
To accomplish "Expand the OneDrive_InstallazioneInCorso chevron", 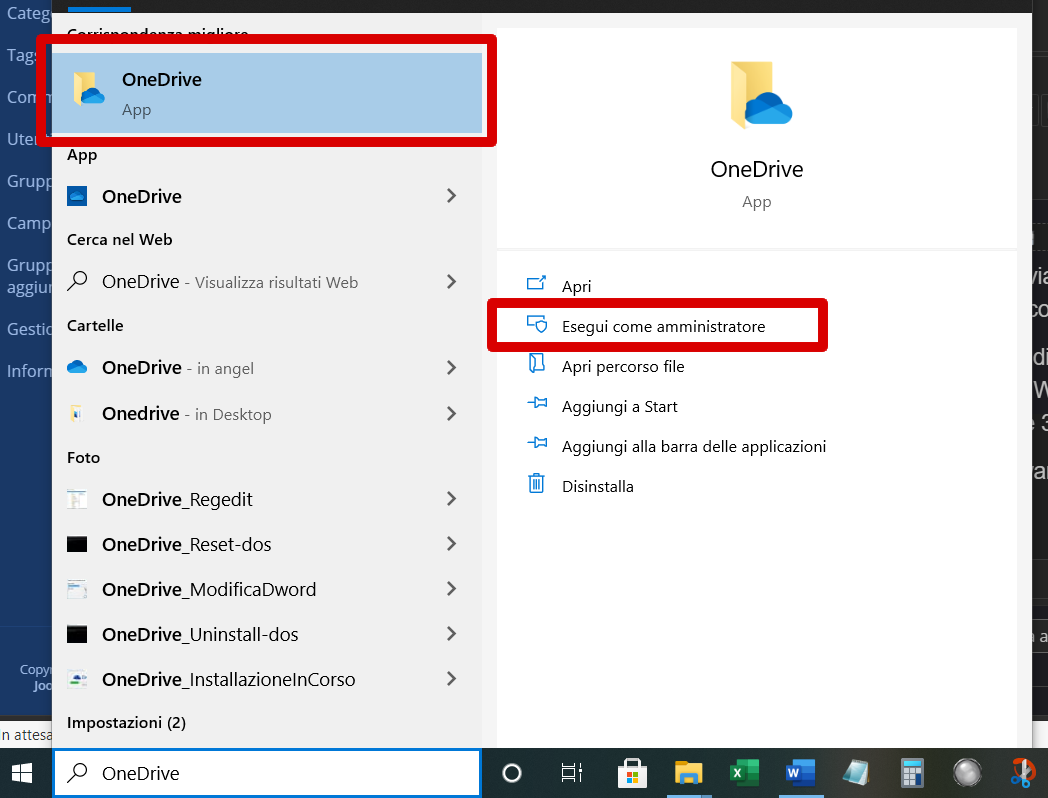I will 452,679.
